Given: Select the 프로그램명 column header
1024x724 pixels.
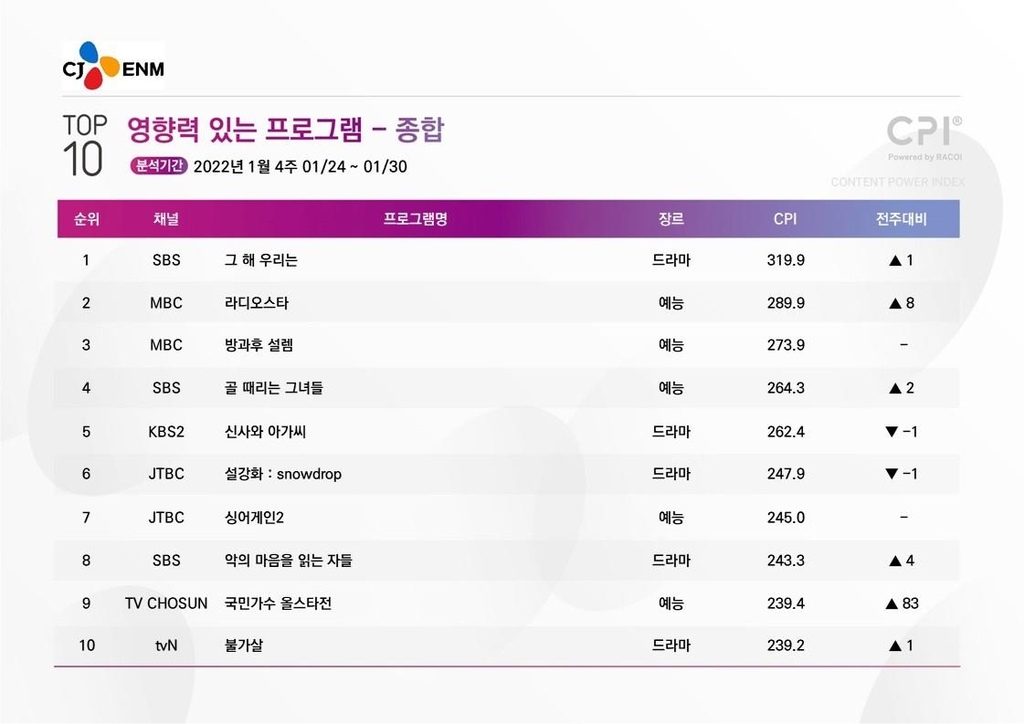Looking at the screenshot, I should (x=415, y=219).
